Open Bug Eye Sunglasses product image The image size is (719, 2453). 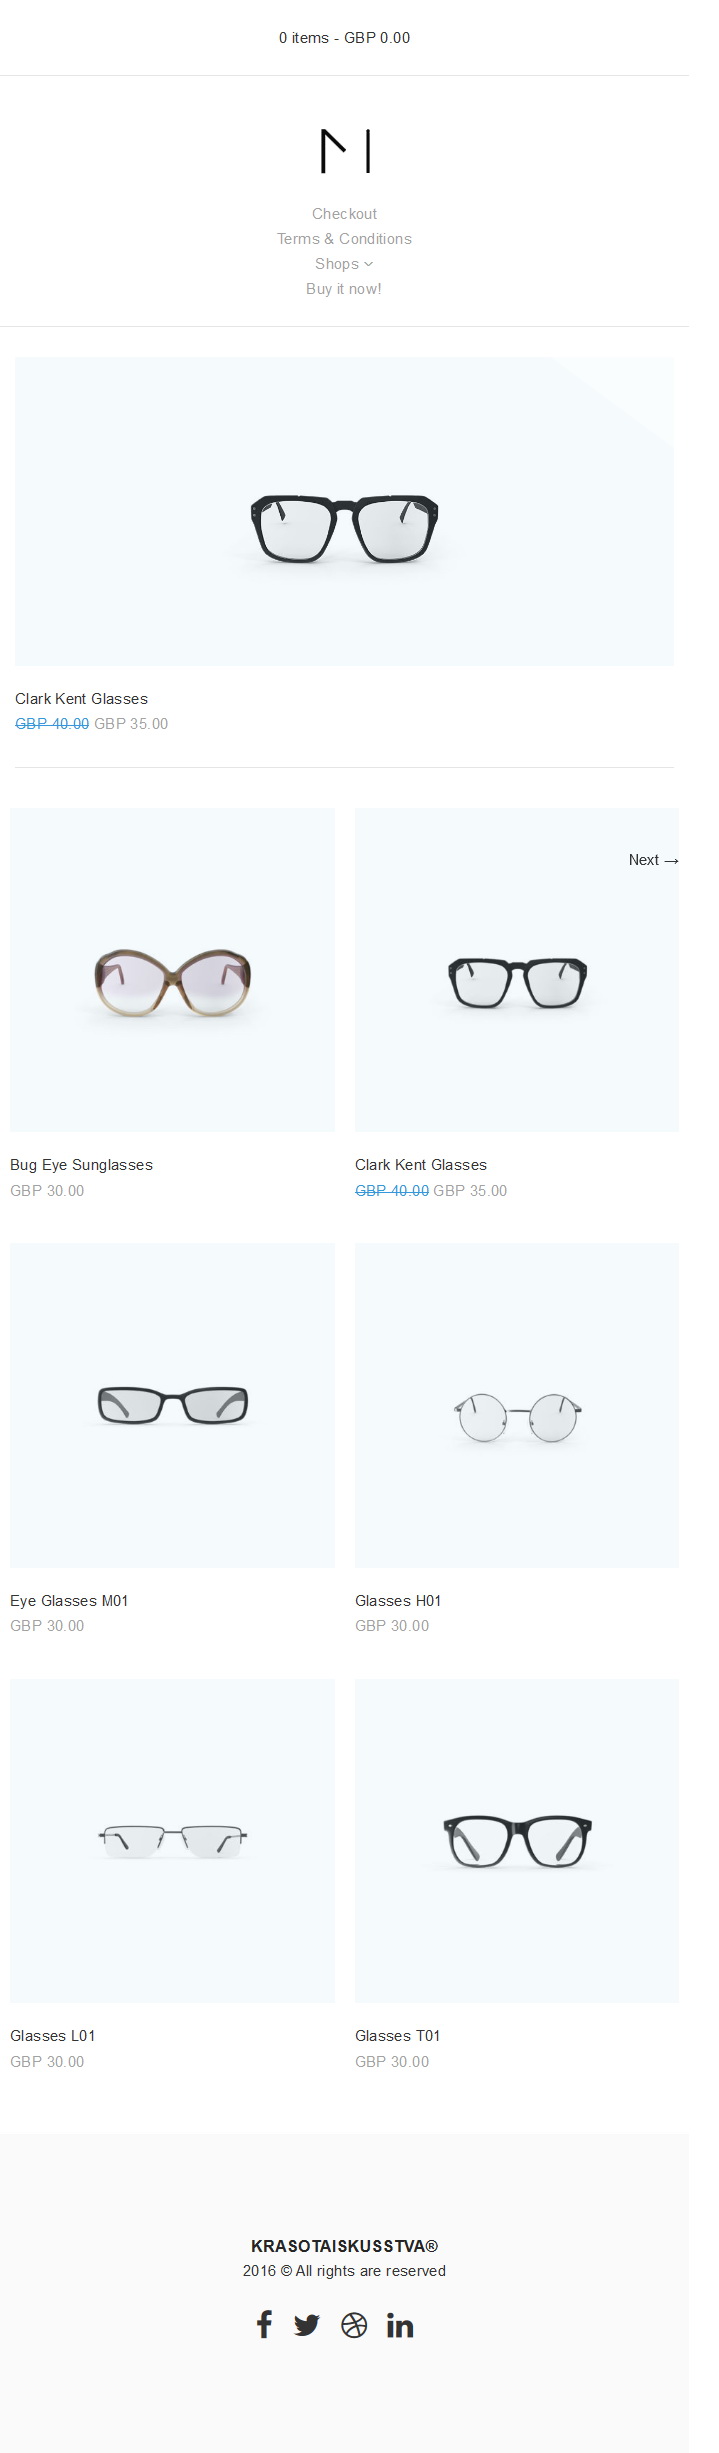point(172,970)
